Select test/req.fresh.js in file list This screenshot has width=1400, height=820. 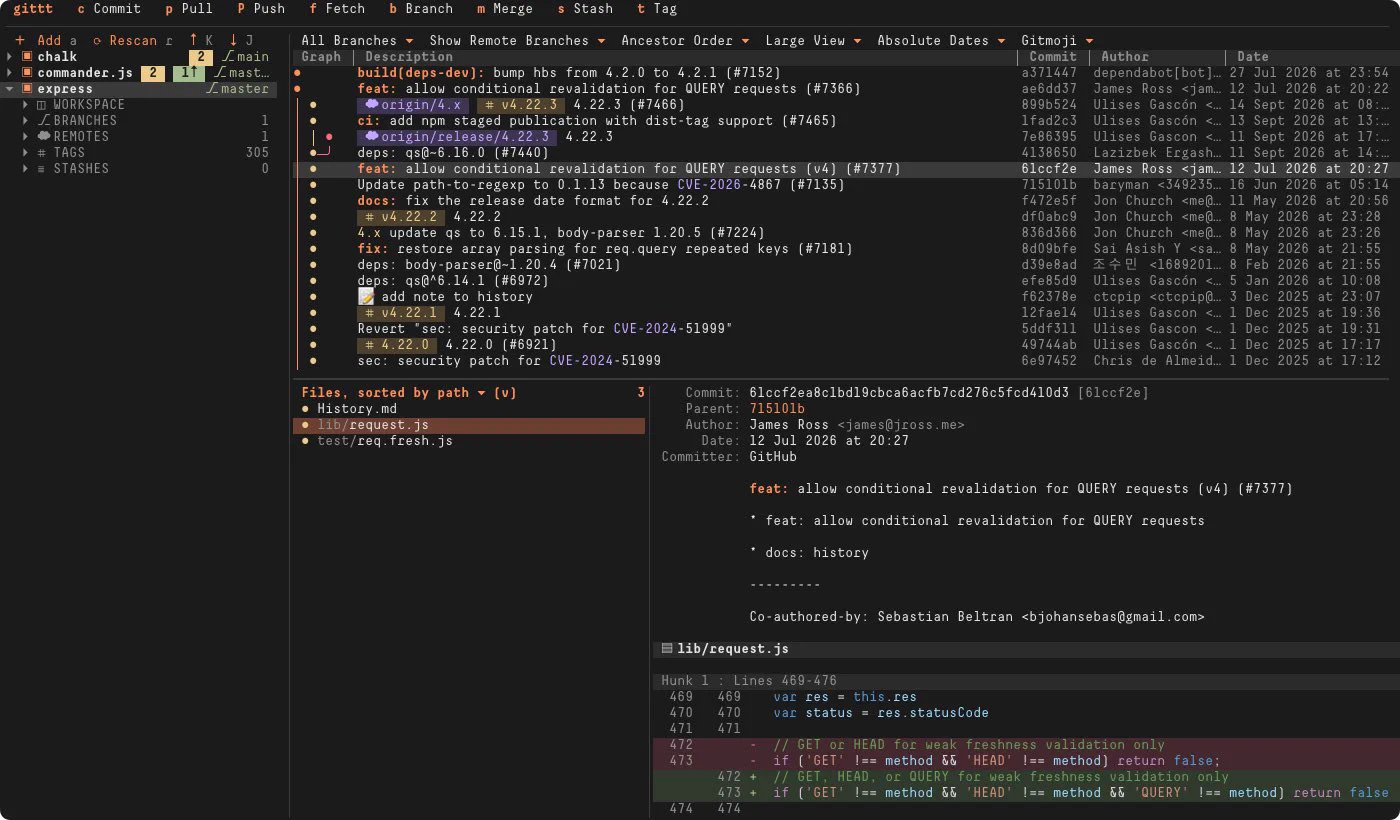pos(385,441)
